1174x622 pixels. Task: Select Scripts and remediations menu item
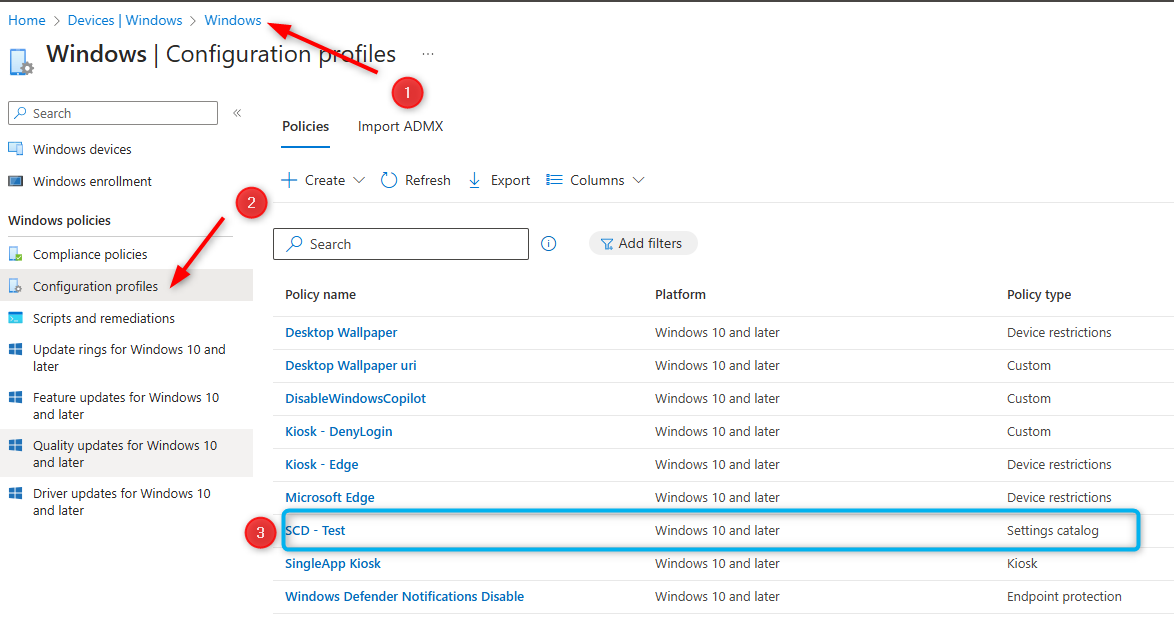tap(103, 318)
